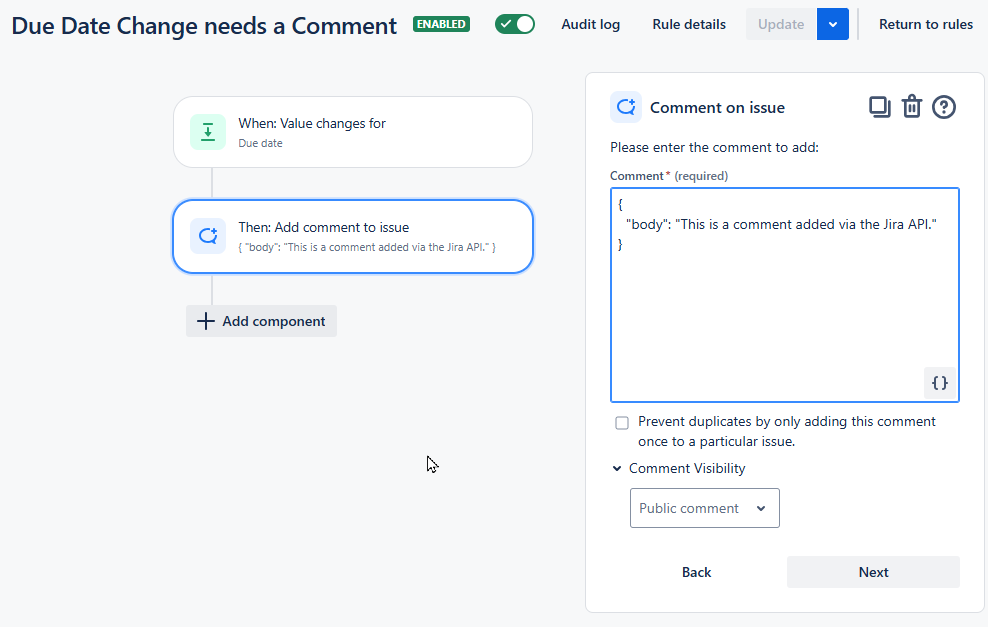
Task: Open the Audit log
Action: point(590,25)
